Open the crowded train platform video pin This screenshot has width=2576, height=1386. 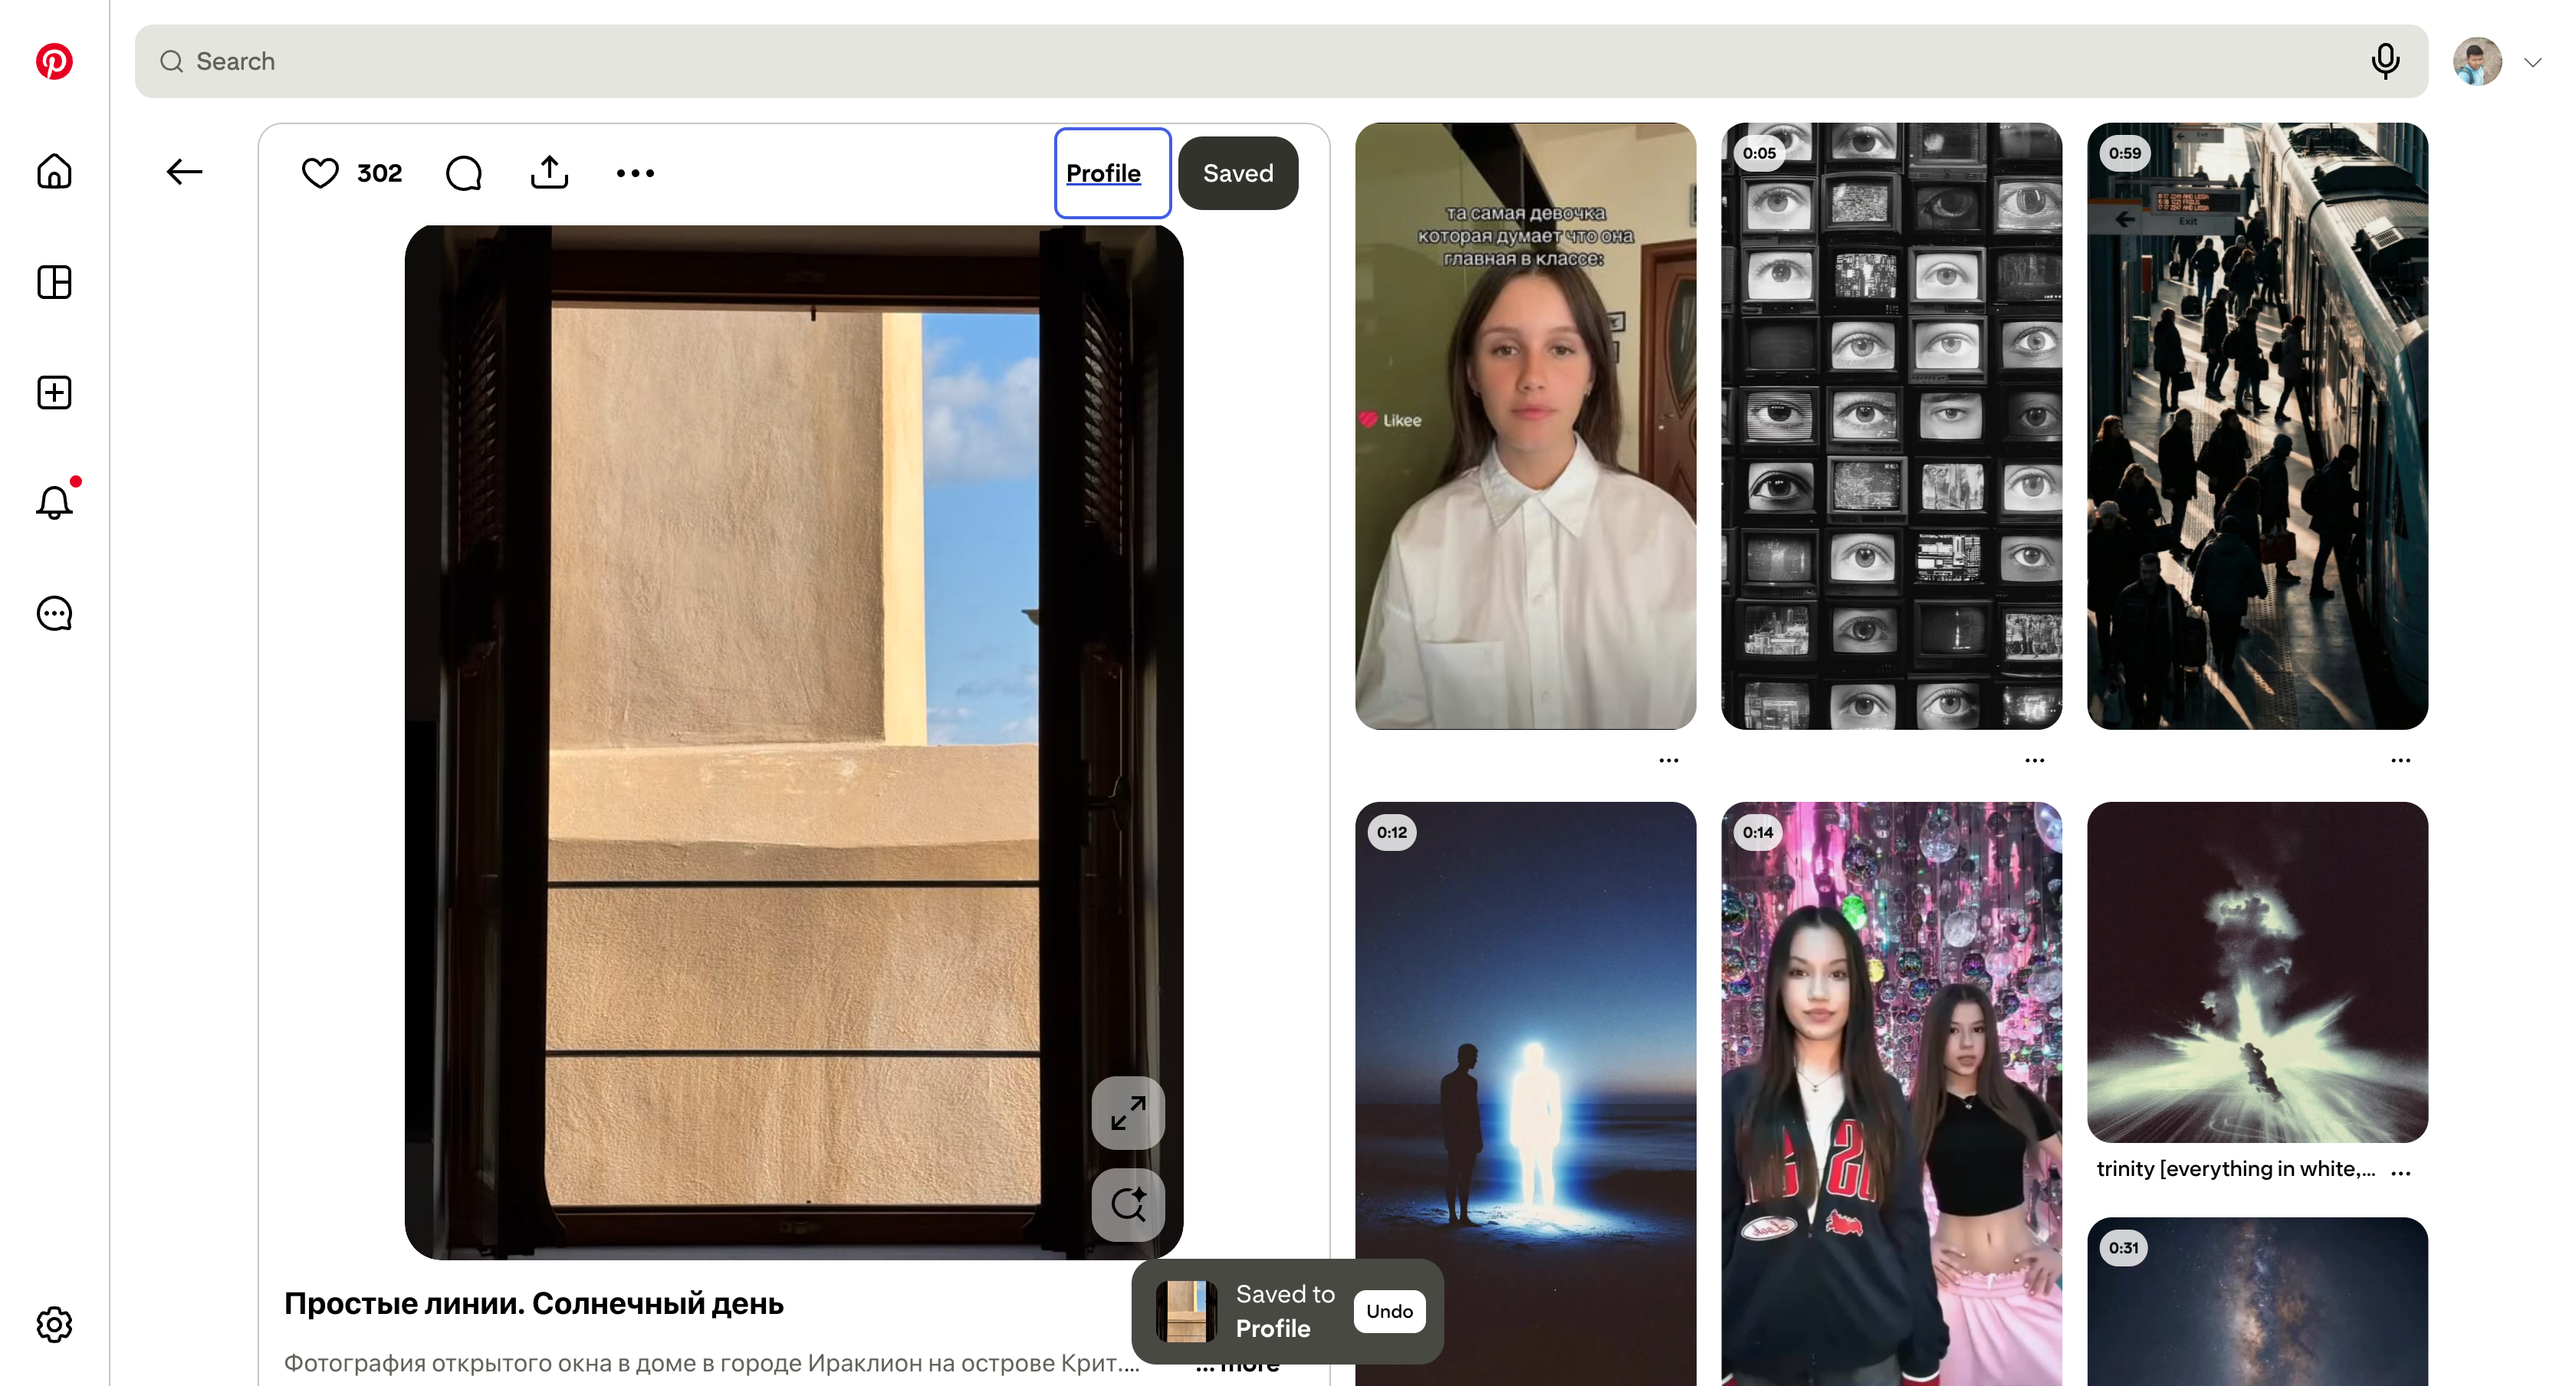2257,426
